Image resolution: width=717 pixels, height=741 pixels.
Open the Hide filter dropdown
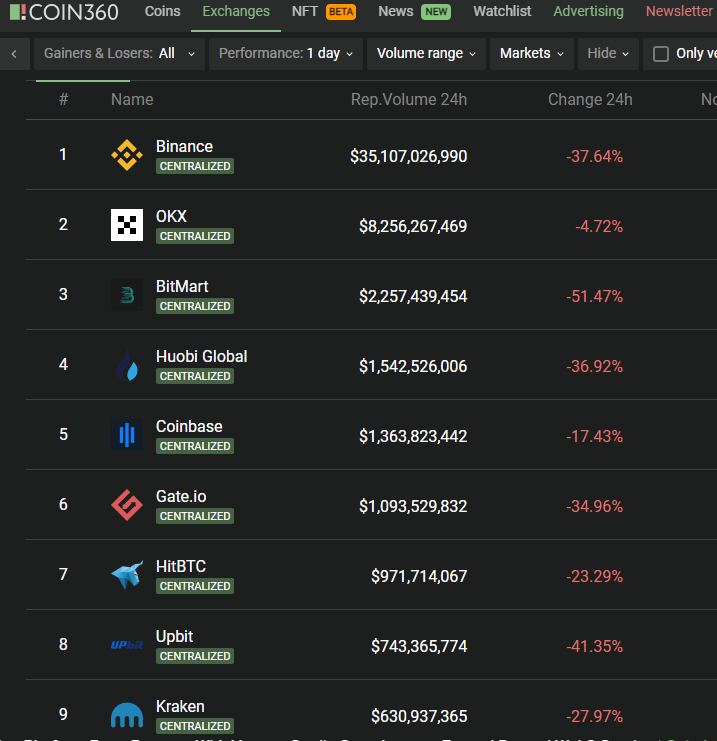[x=608, y=54]
